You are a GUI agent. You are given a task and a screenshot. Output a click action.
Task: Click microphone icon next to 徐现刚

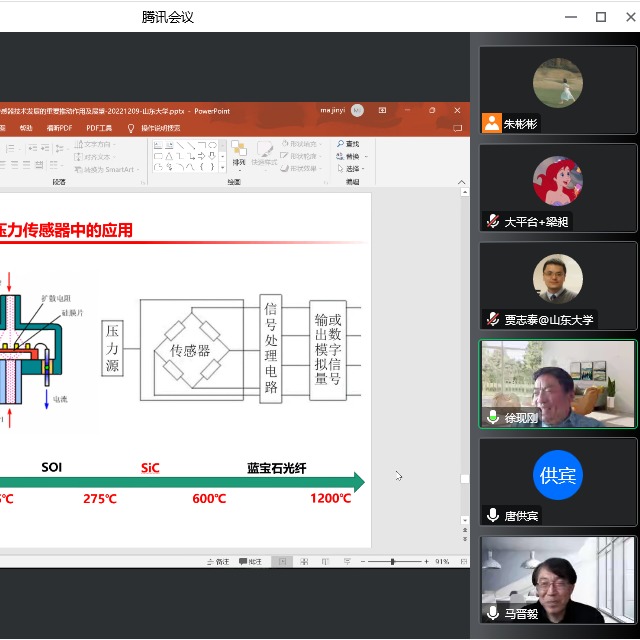tap(492, 417)
